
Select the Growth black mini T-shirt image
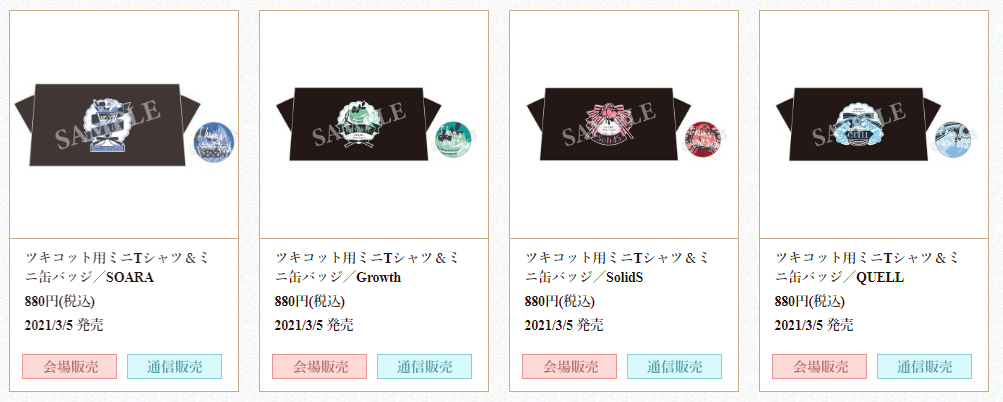click(x=359, y=124)
